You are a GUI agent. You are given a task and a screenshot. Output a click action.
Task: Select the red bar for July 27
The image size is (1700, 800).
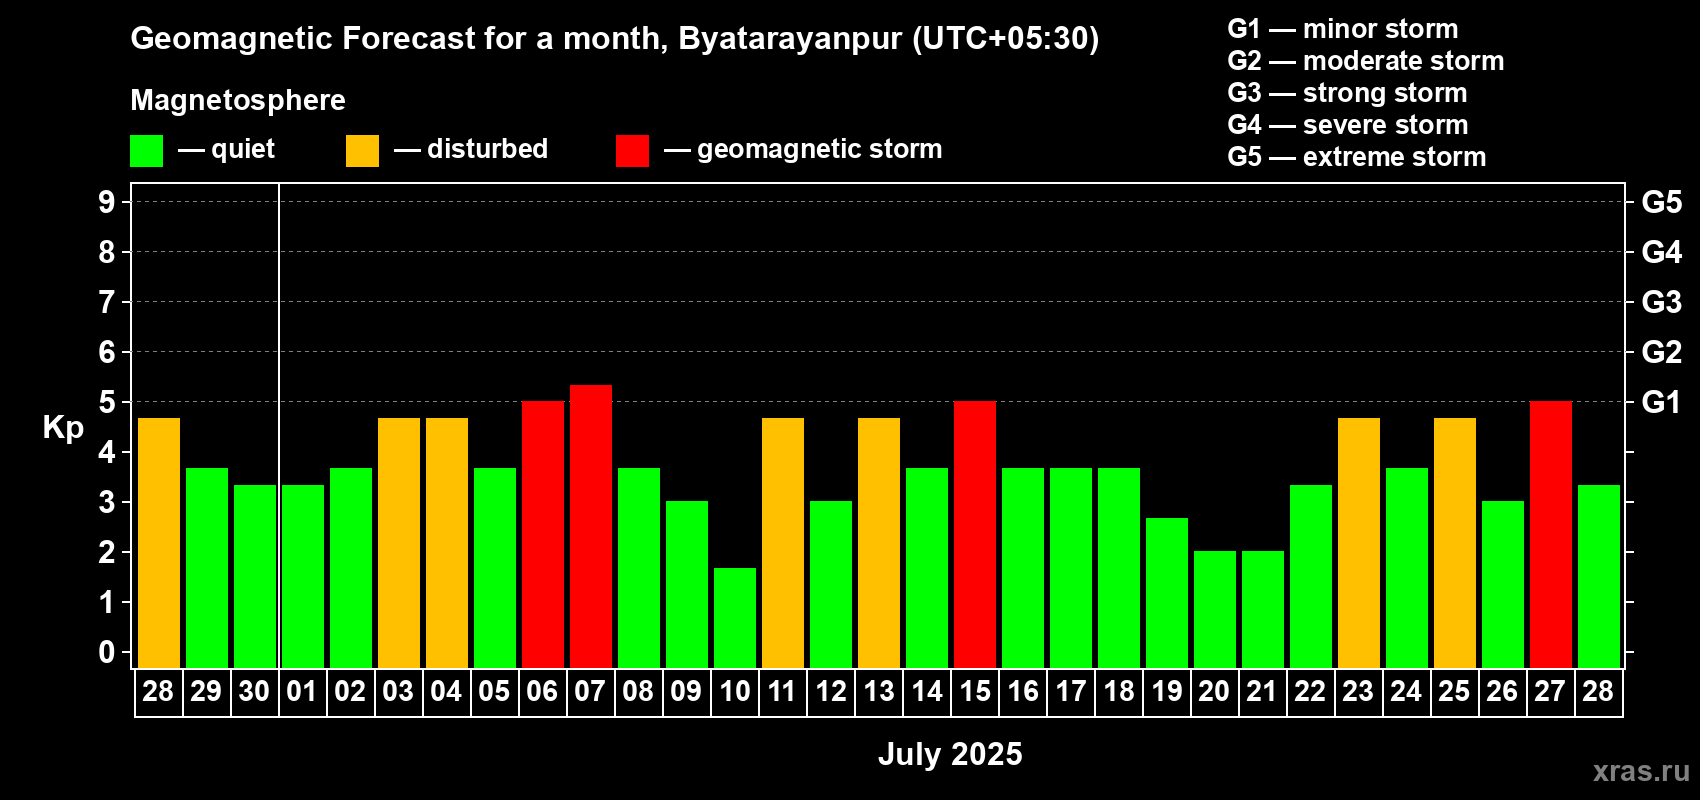click(x=1551, y=534)
